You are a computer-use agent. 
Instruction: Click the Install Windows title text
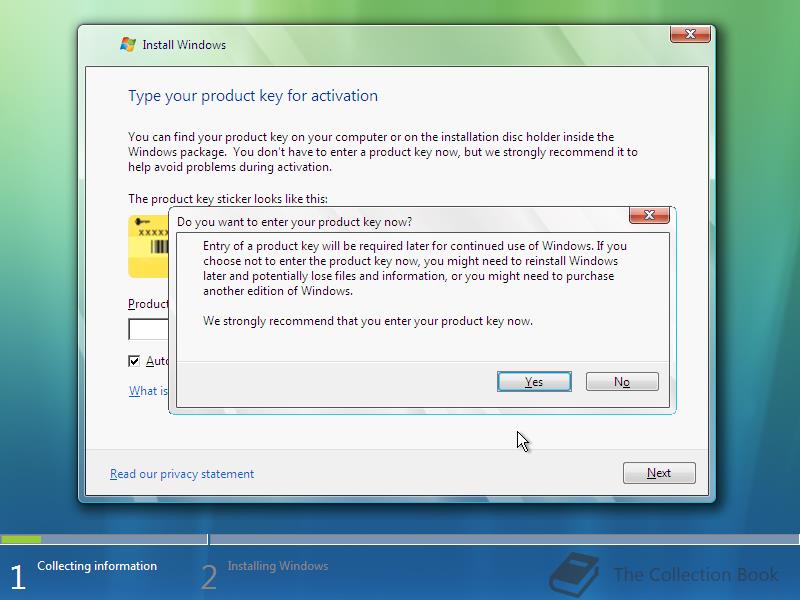(184, 45)
